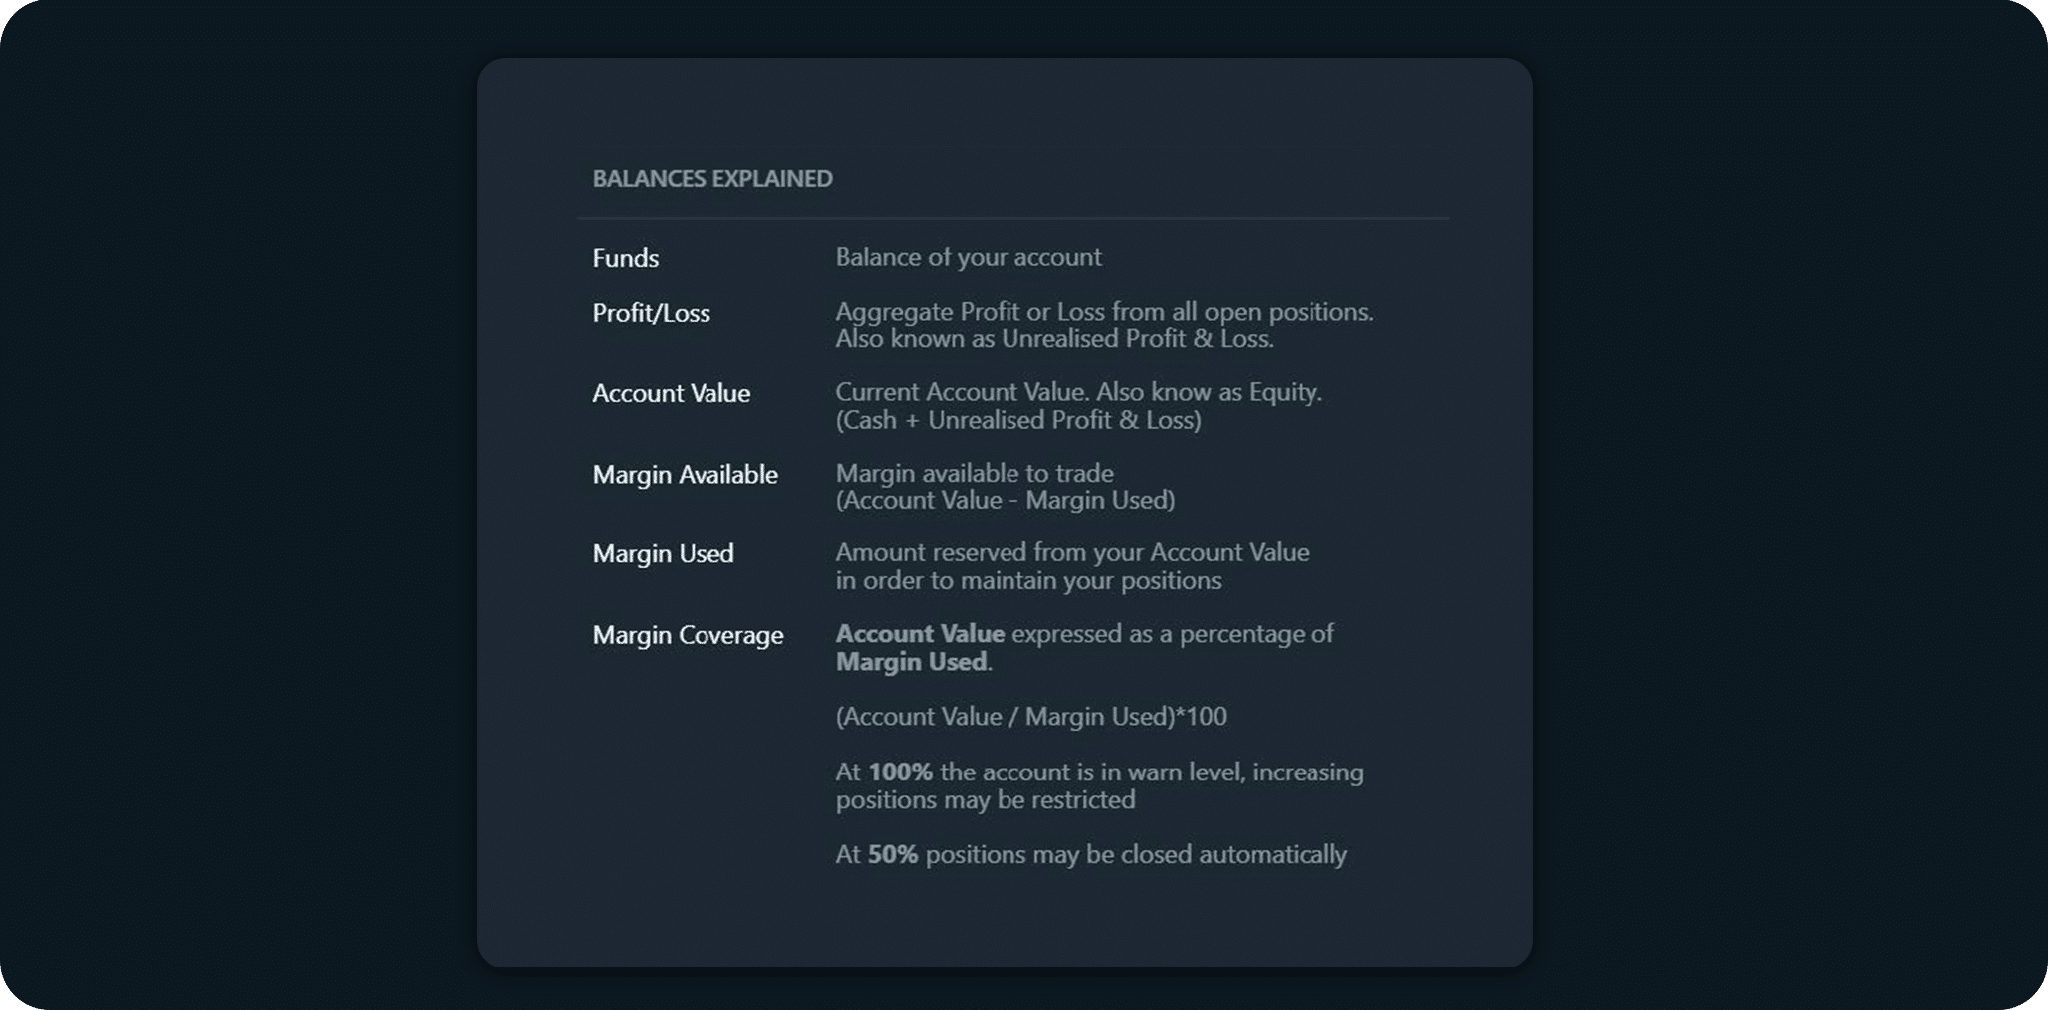Click the 'Balance of your account' description
Image resolution: width=2048 pixels, height=1010 pixels.
coord(968,257)
